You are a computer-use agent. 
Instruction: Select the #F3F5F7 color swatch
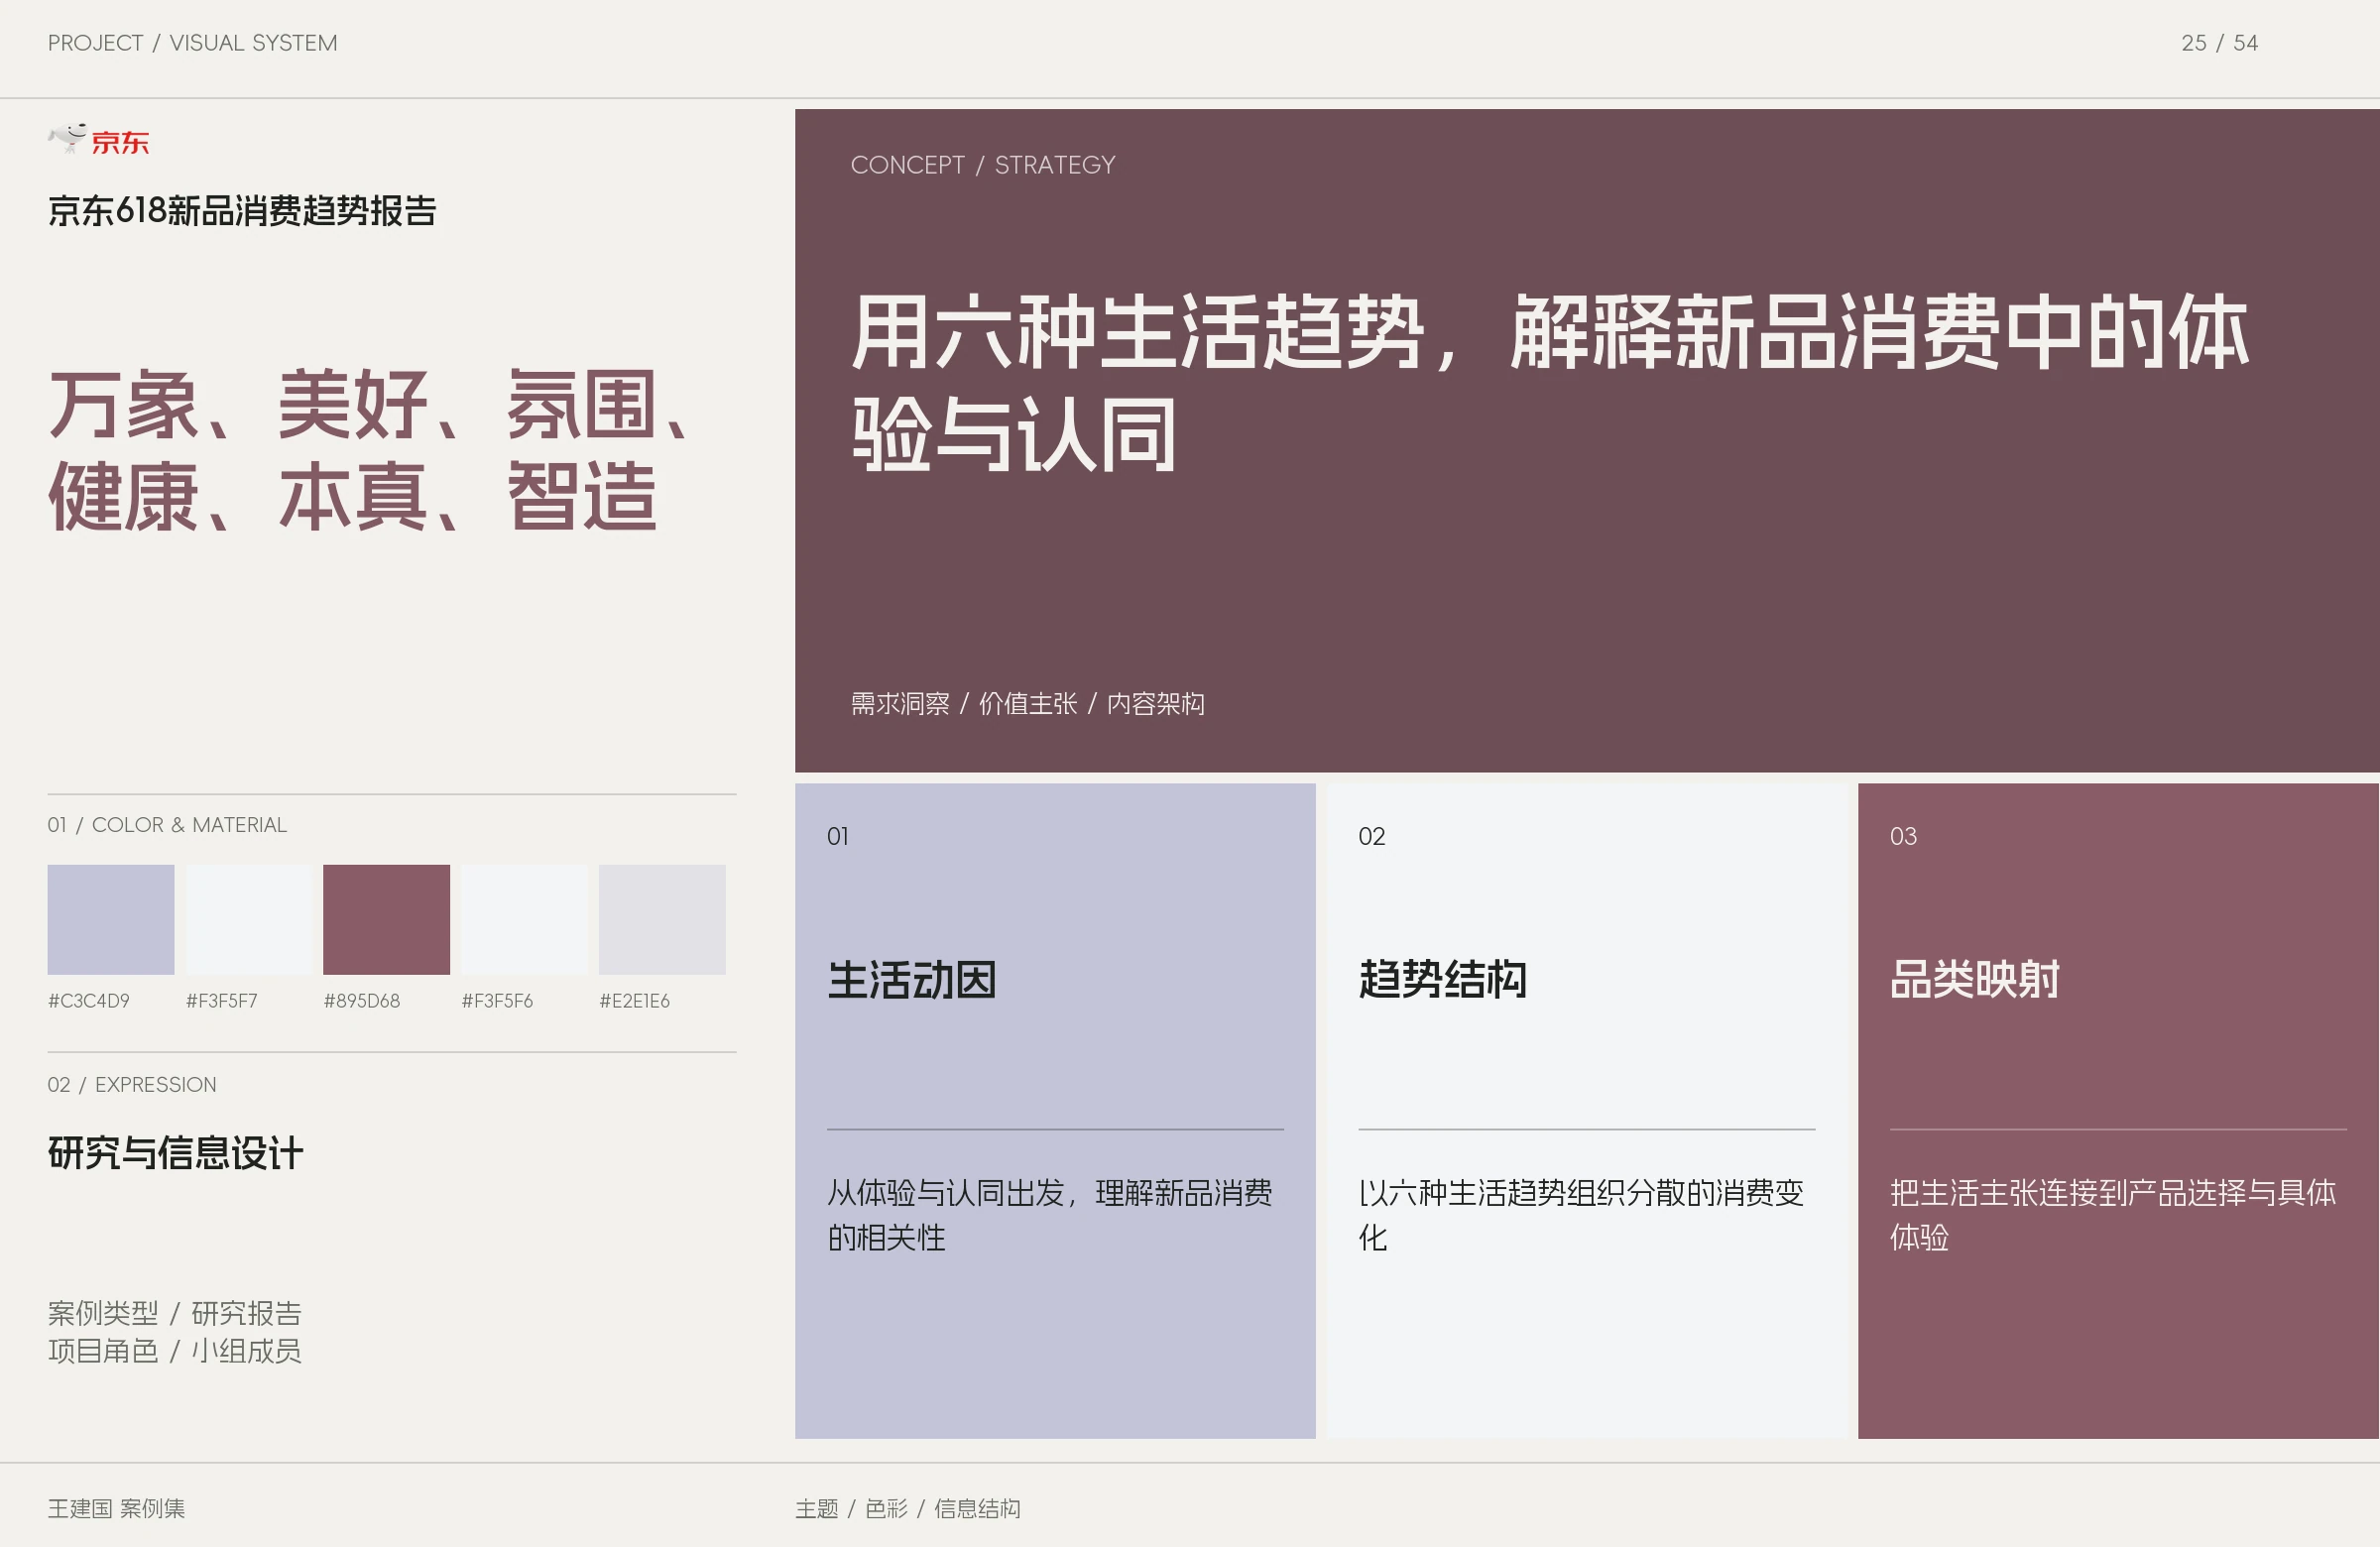(x=249, y=919)
